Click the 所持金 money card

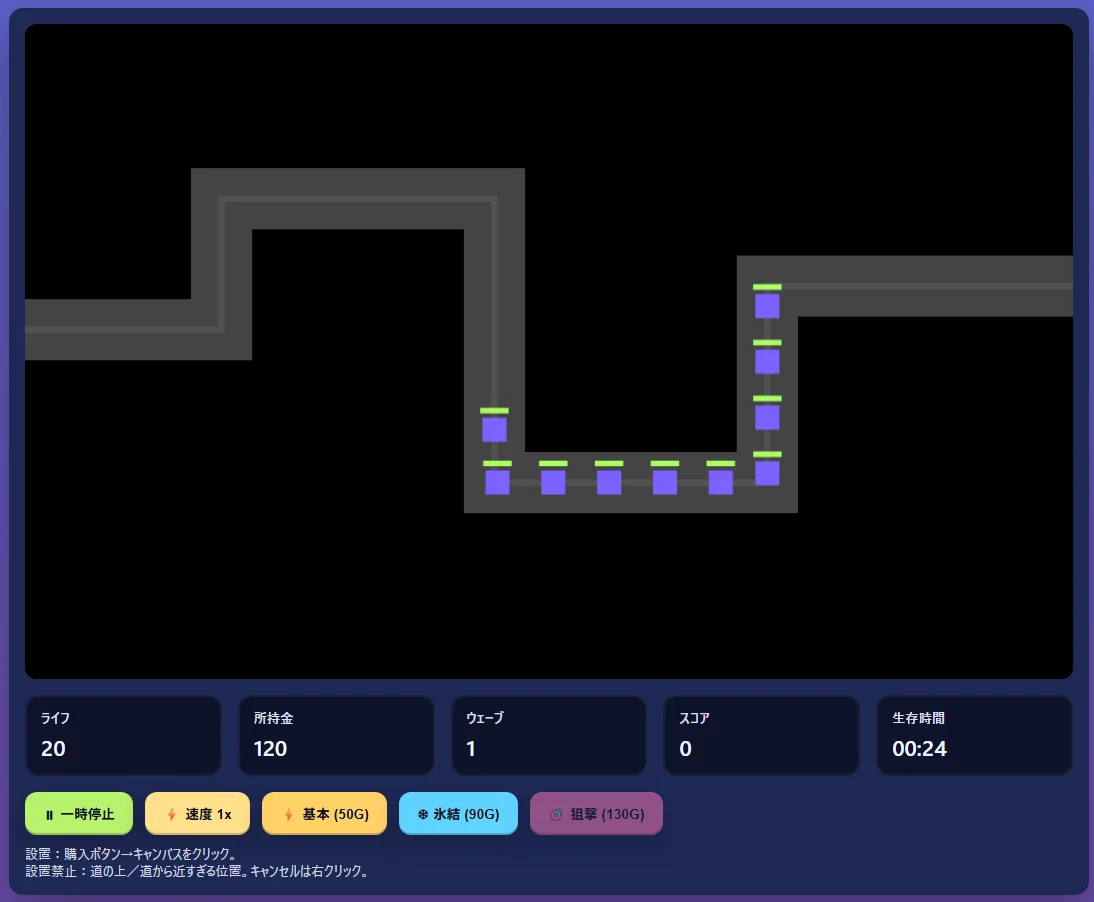coord(336,736)
